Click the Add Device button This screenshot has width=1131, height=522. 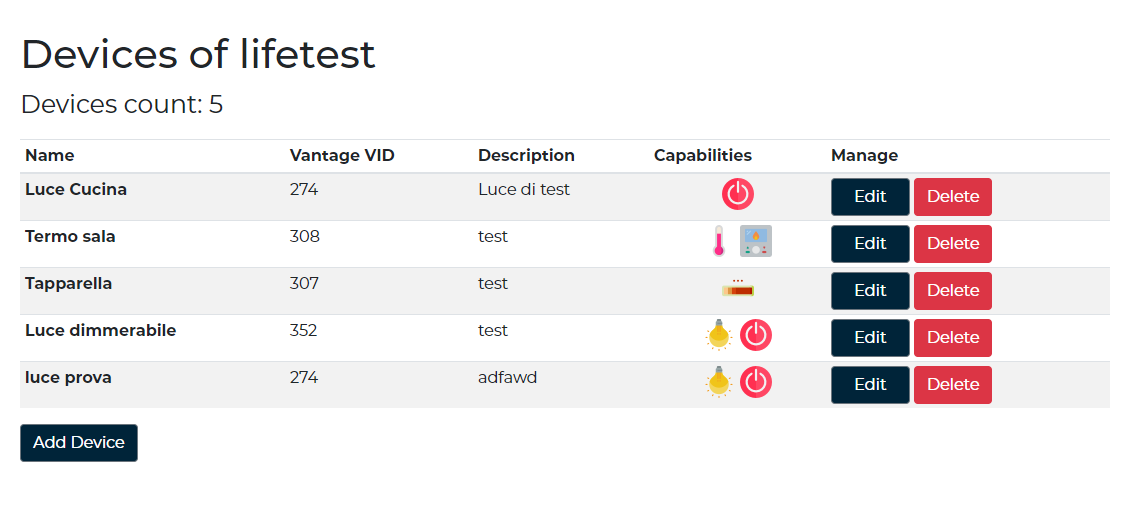pyautogui.click(x=79, y=443)
